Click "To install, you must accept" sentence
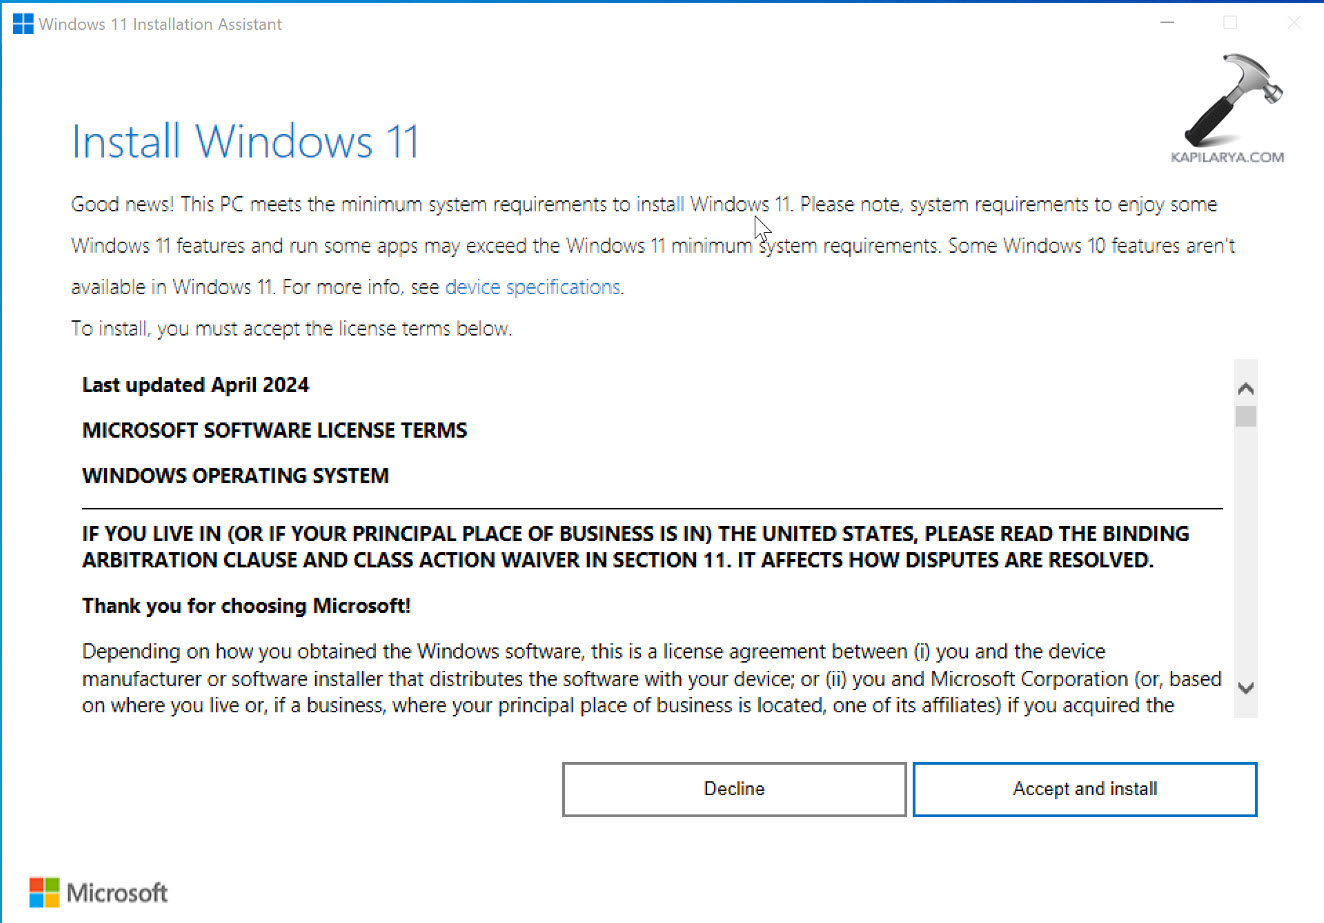This screenshot has height=923, width=1324. (x=292, y=329)
